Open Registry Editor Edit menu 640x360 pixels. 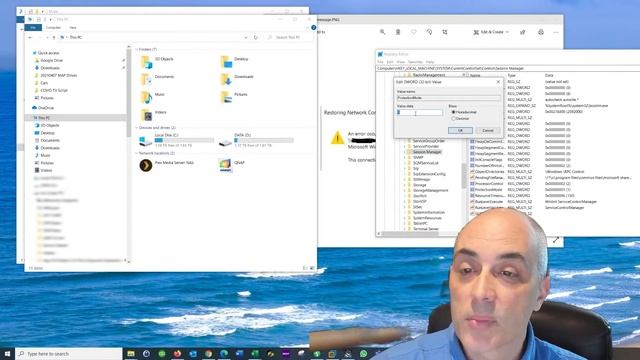(x=390, y=62)
